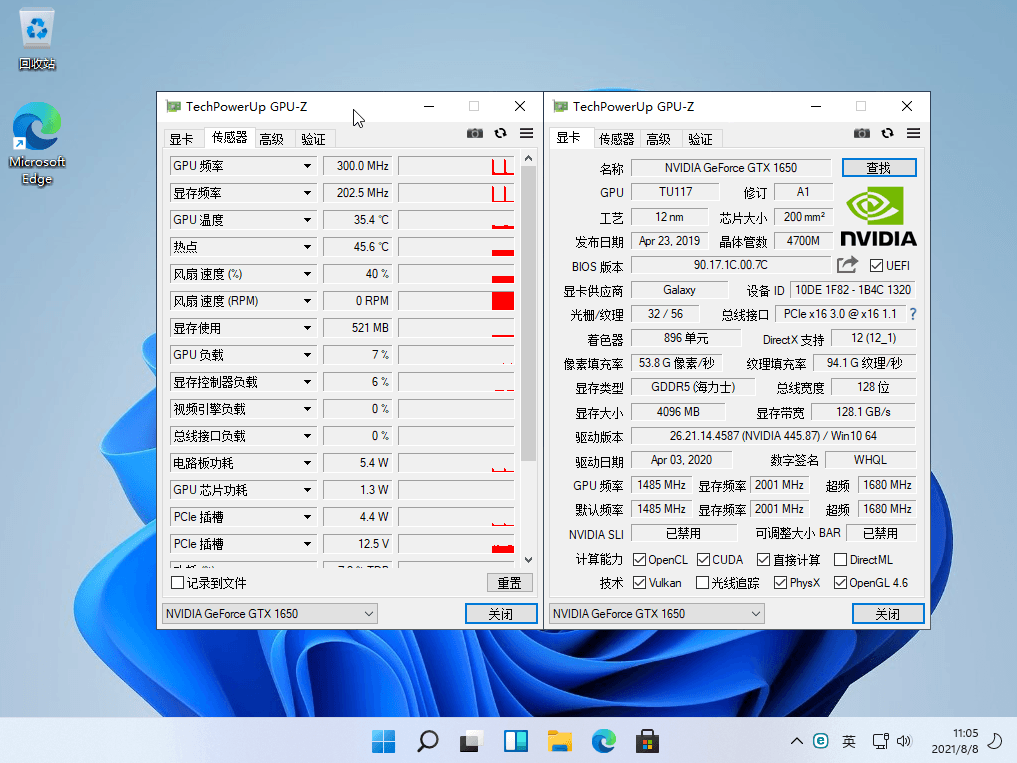Image resolution: width=1017 pixels, height=763 pixels.
Task: Toggle the 直接计算 checkbox
Action: (763, 559)
